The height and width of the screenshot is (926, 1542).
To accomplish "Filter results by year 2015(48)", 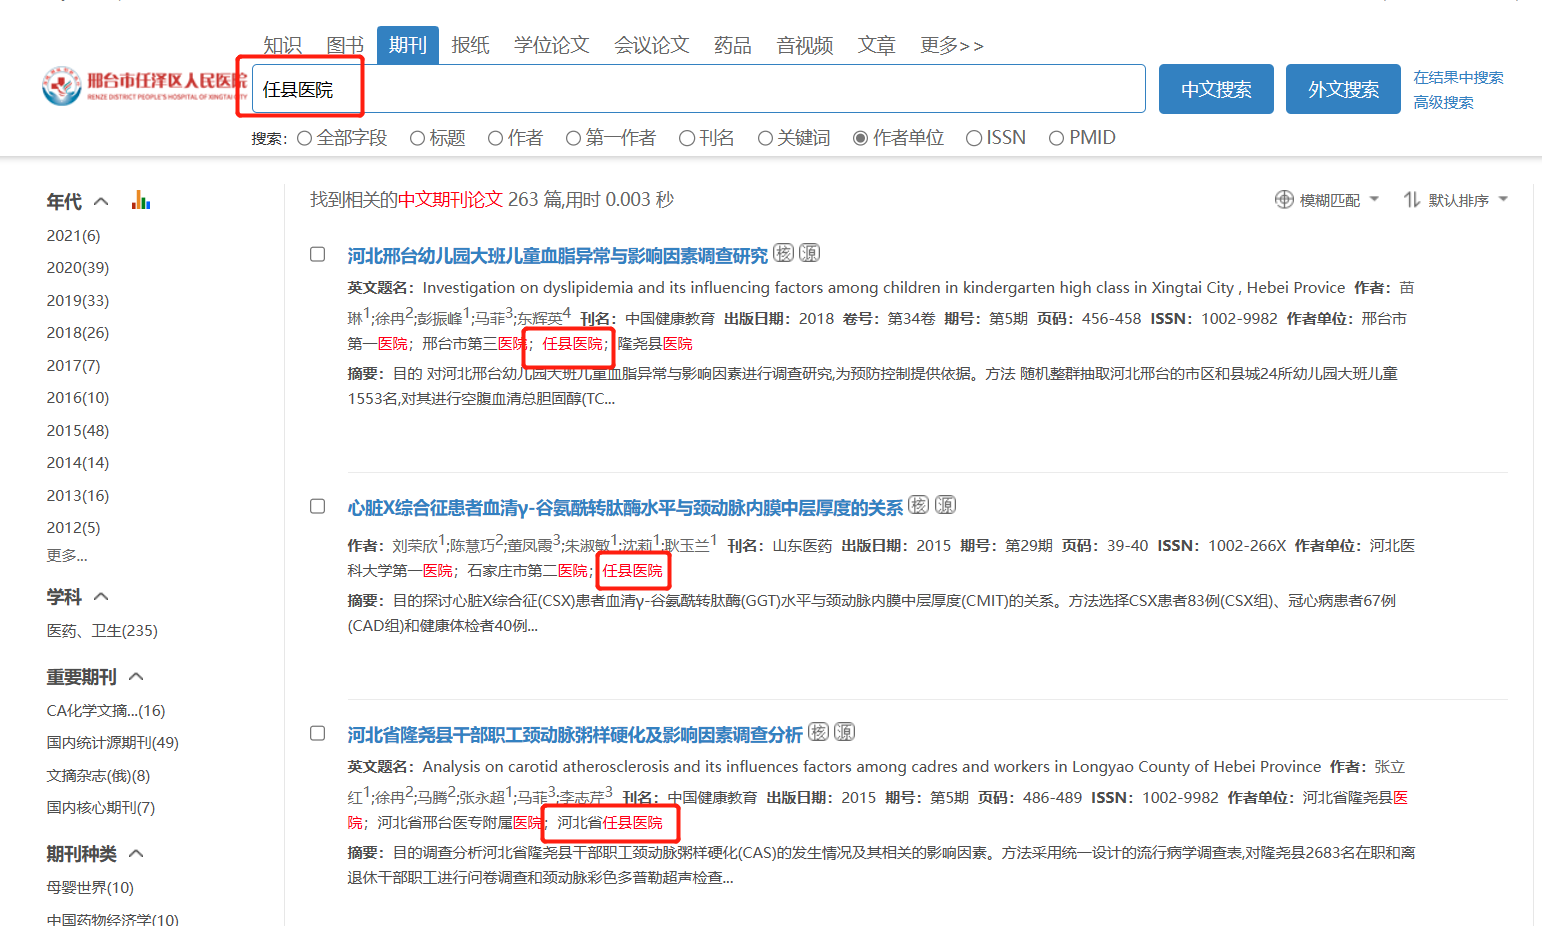I will pos(78,430).
